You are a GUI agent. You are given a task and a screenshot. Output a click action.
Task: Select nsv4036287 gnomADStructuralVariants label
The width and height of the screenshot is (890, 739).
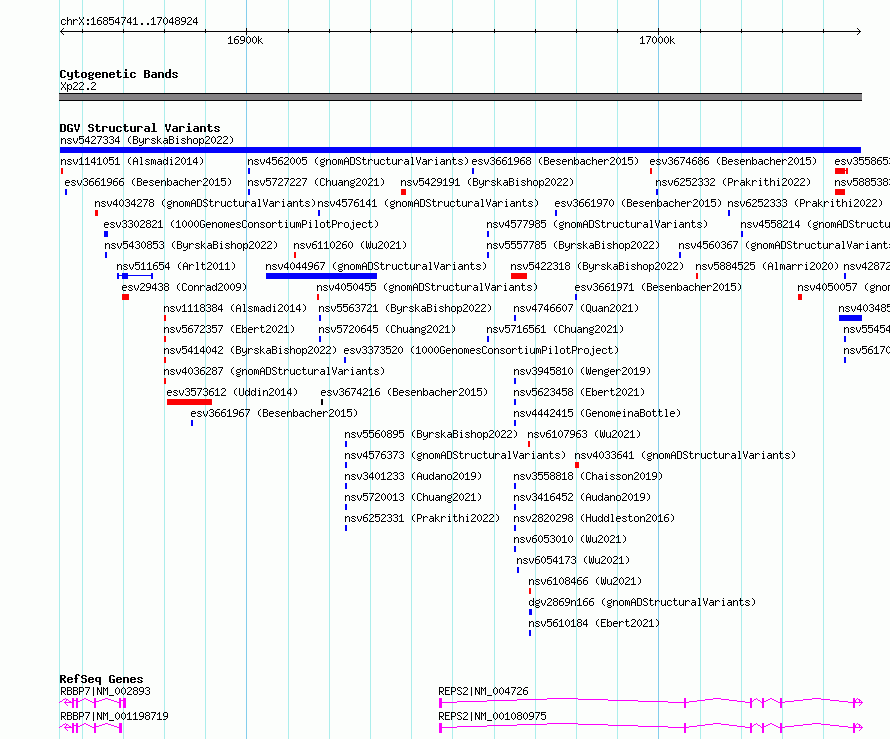point(274,371)
